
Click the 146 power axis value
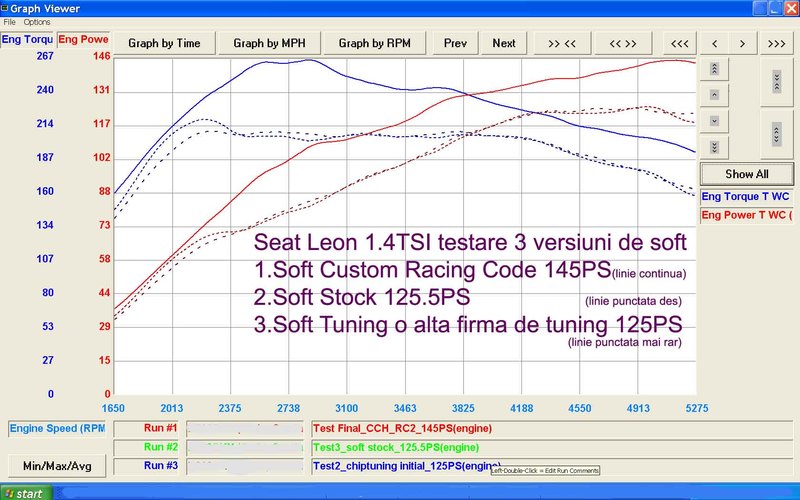coord(102,56)
